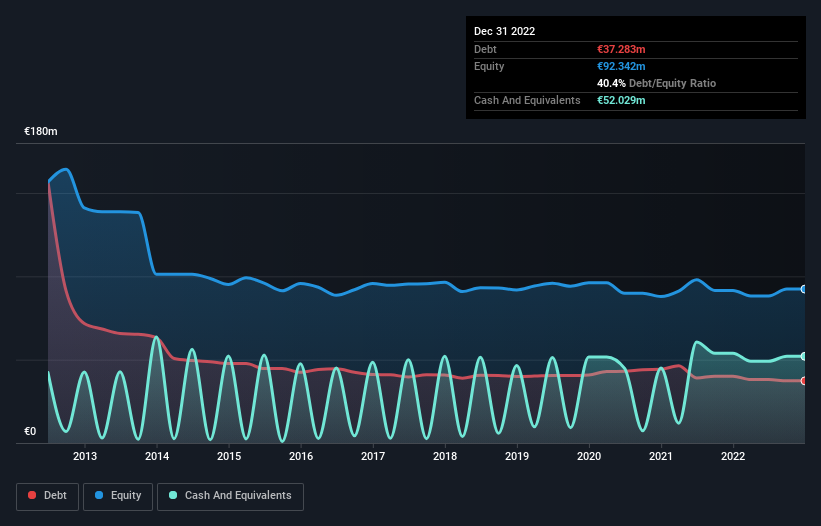Image resolution: width=821 pixels, height=526 pixels.
Task: Click the 2022 x-axis label
Action: 733,456
